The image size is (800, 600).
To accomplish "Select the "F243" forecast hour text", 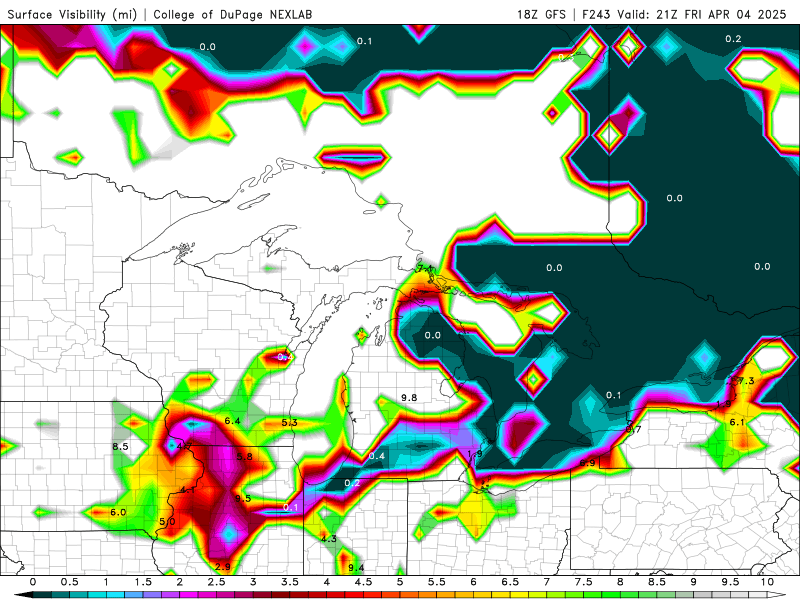I will pos(596,14).
